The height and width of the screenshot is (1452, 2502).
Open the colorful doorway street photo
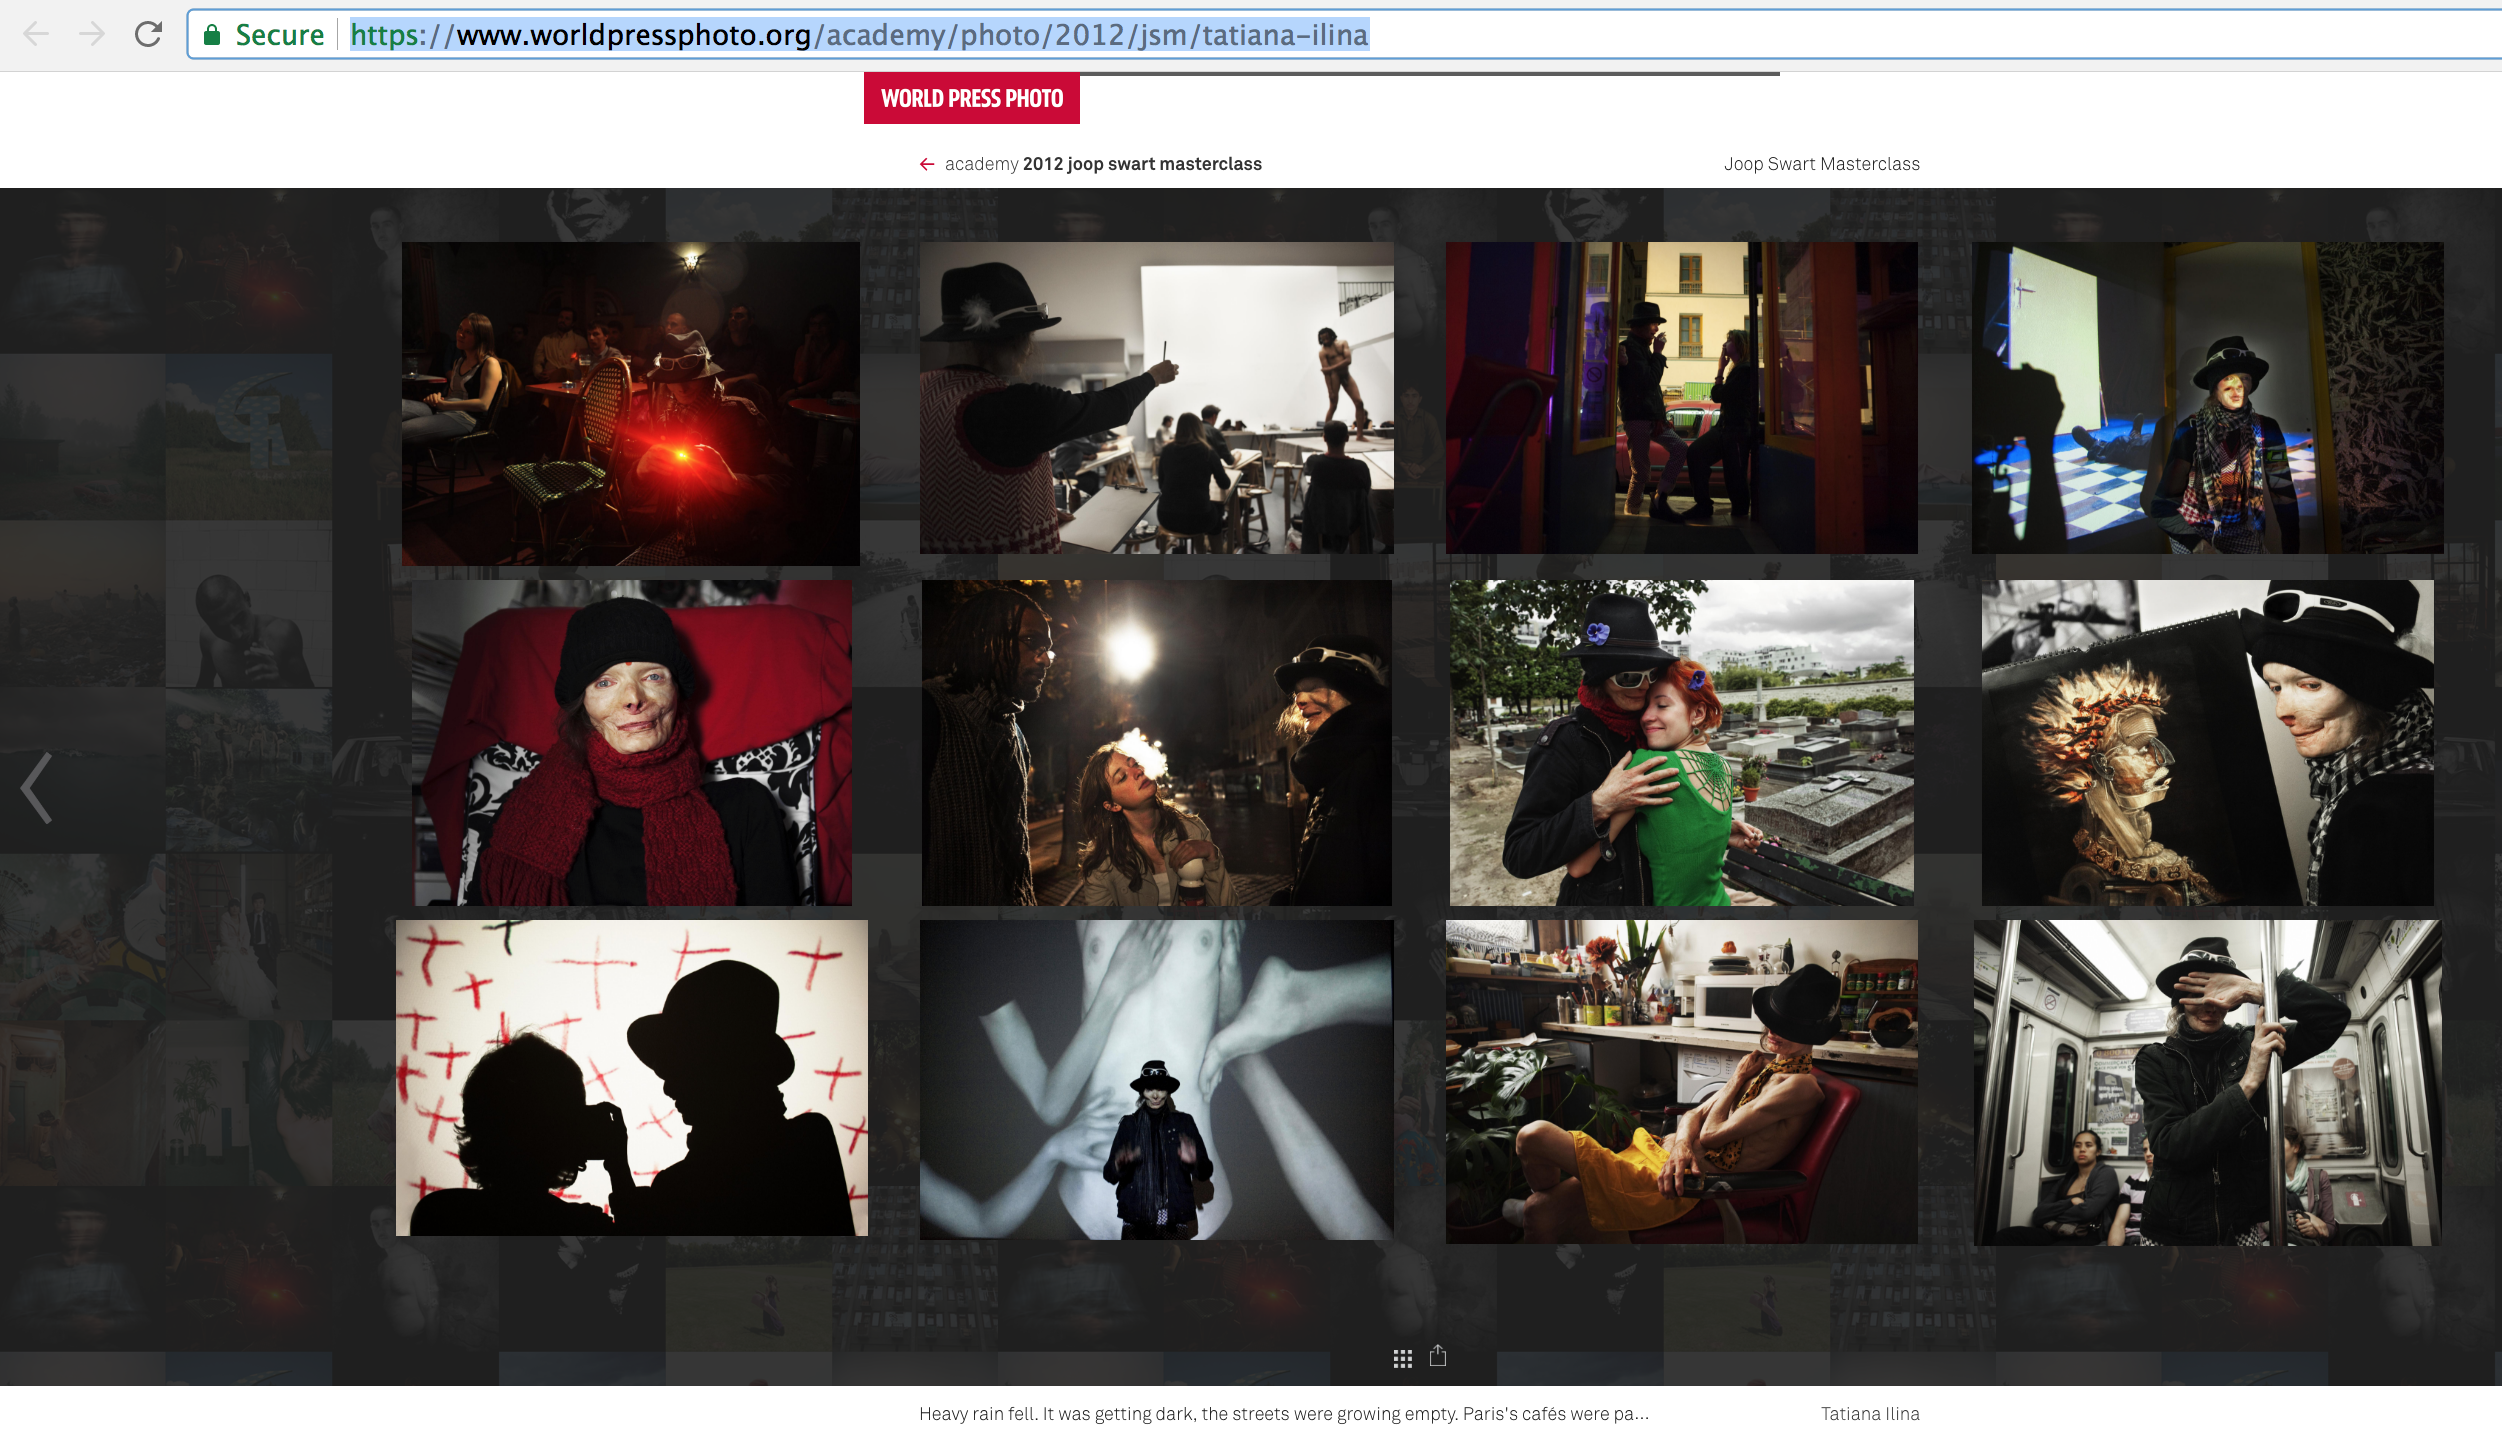coord(1682,398)
